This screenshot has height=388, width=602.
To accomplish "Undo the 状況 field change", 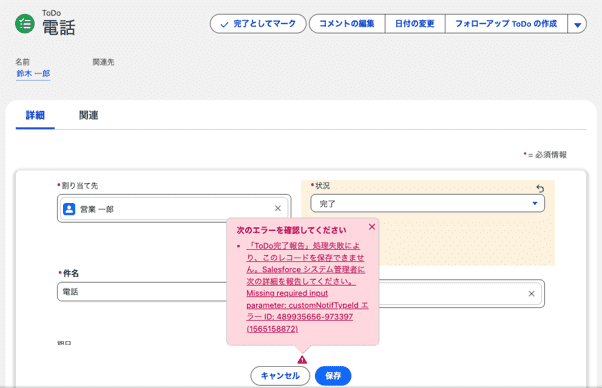I will pos(540,188).
